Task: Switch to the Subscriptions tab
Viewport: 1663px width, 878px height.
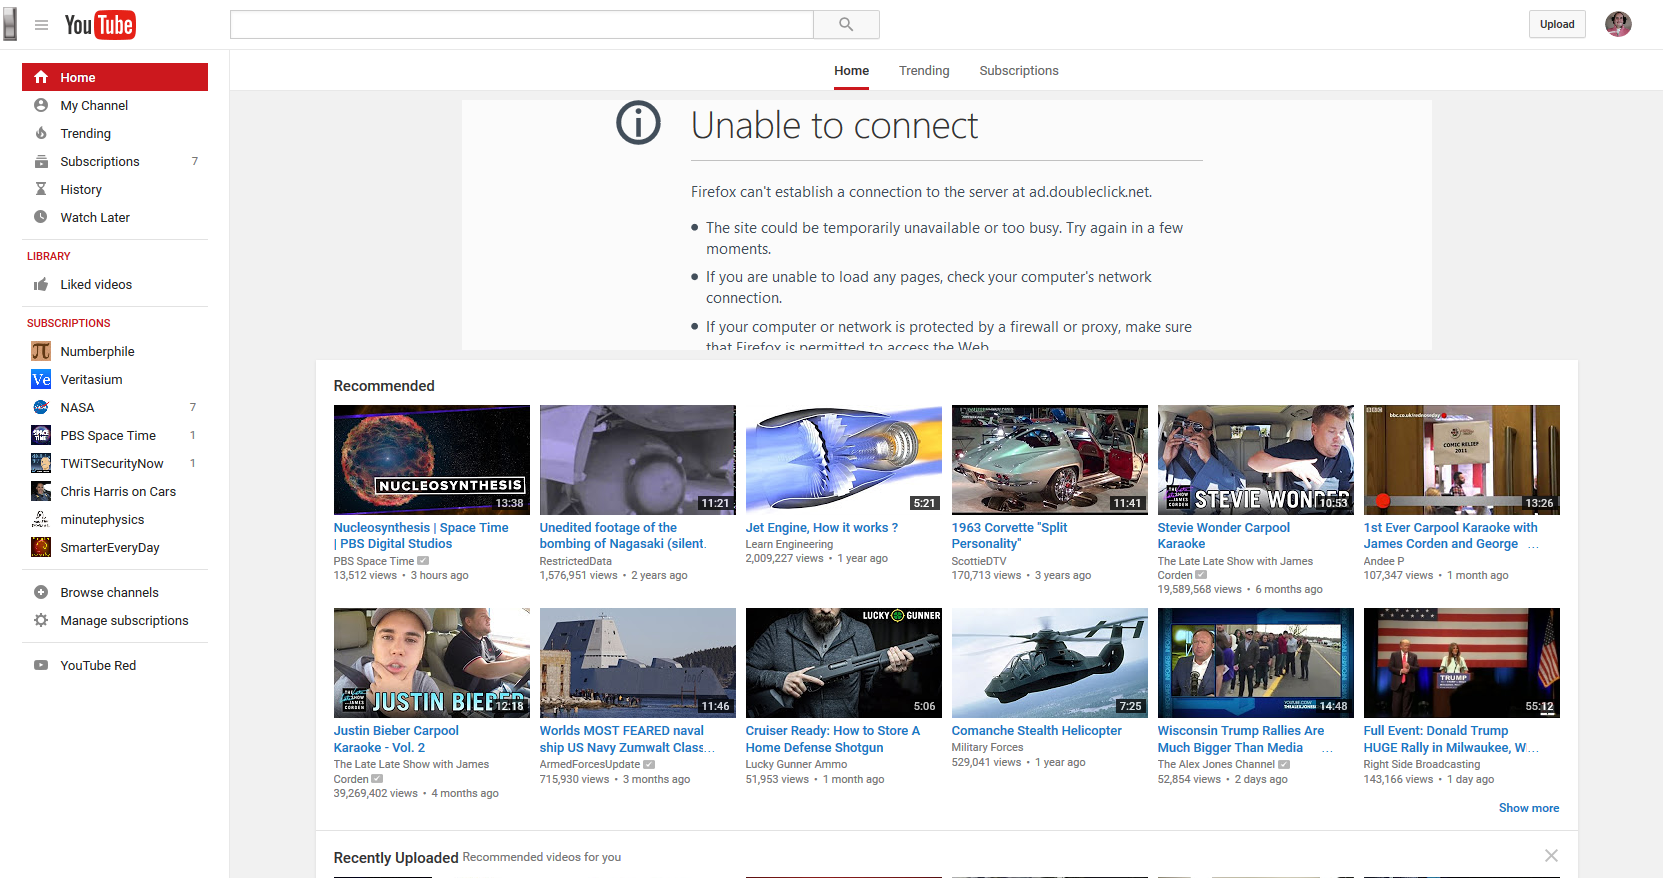Action: tap(1018, 71)
